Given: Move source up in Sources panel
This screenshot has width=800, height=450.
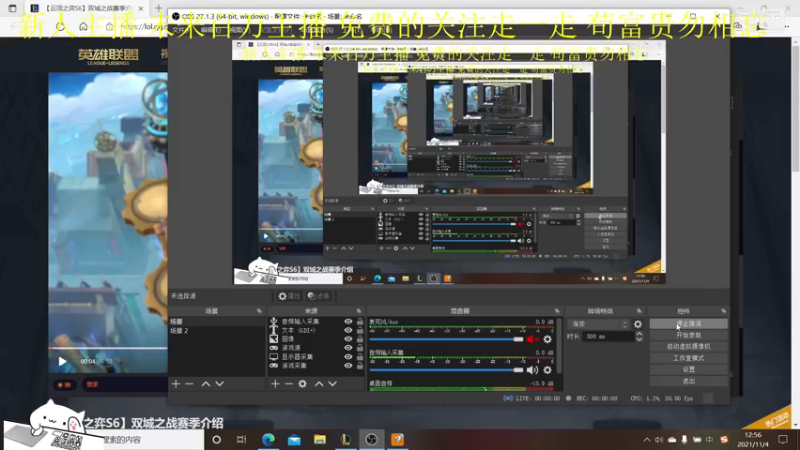Looking at the screenshot, I should click(x=319, y=384).
